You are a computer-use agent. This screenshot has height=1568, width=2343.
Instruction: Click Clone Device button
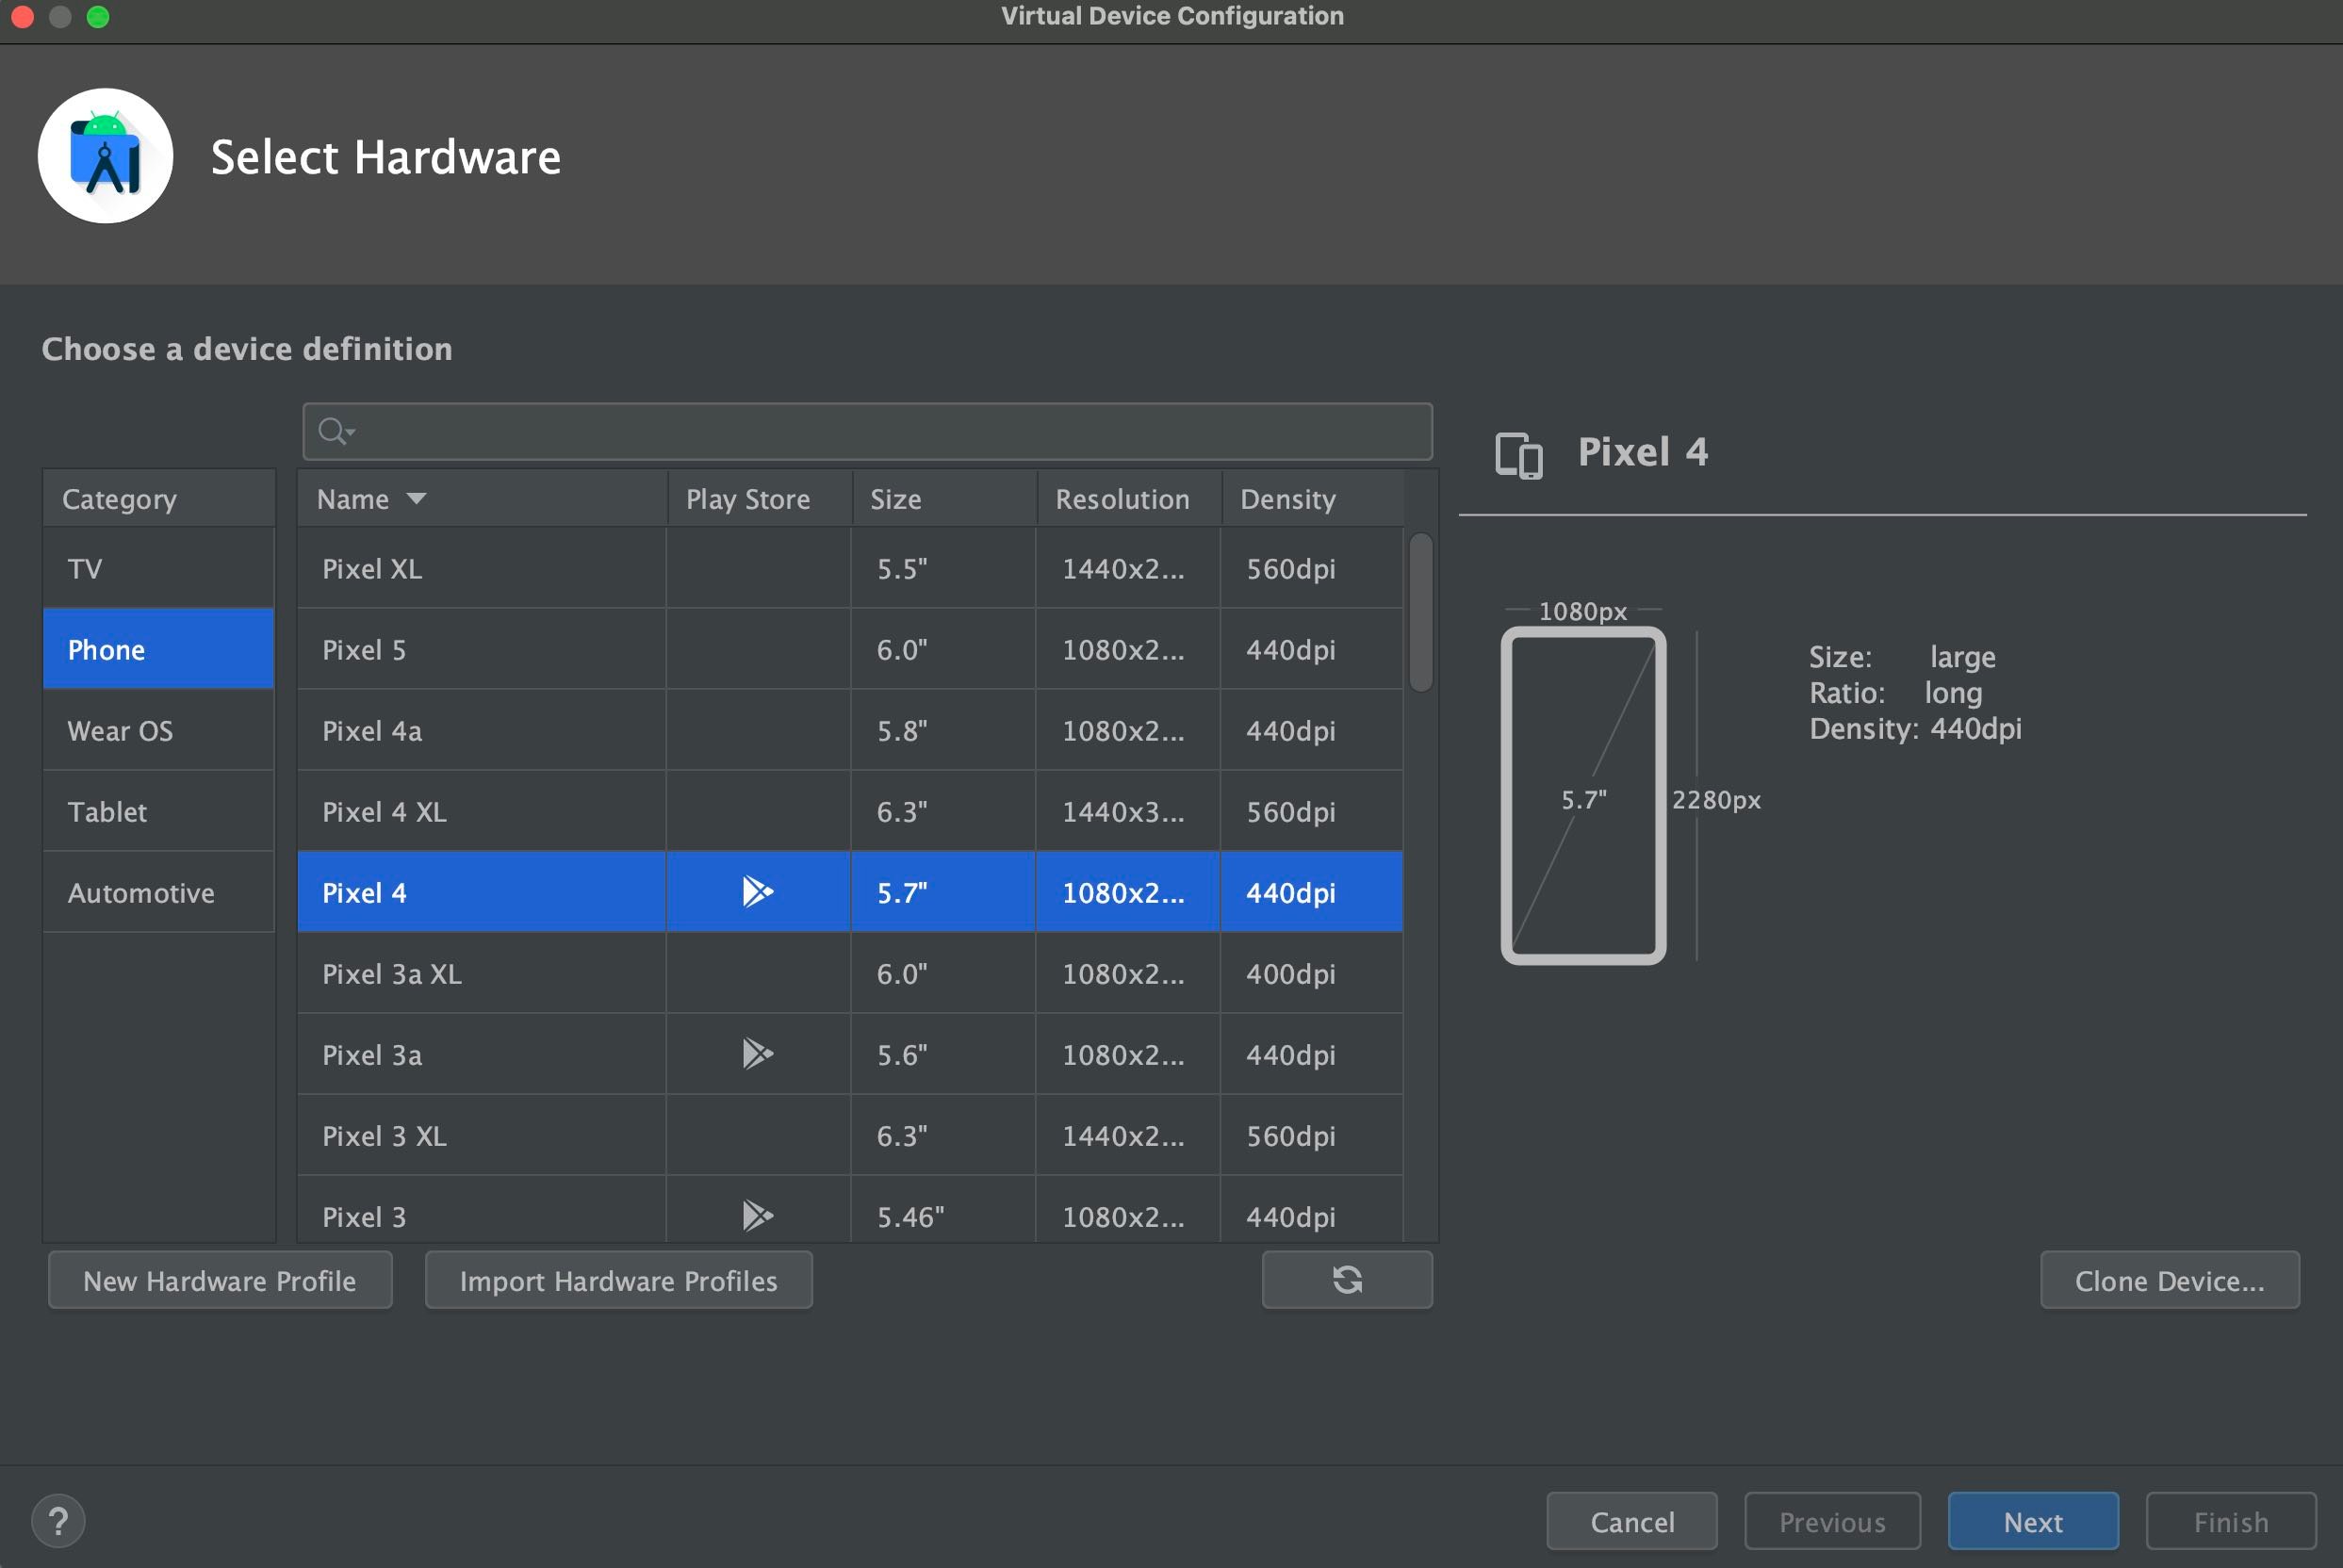pyautogui.click(x=2168, y=1280)
